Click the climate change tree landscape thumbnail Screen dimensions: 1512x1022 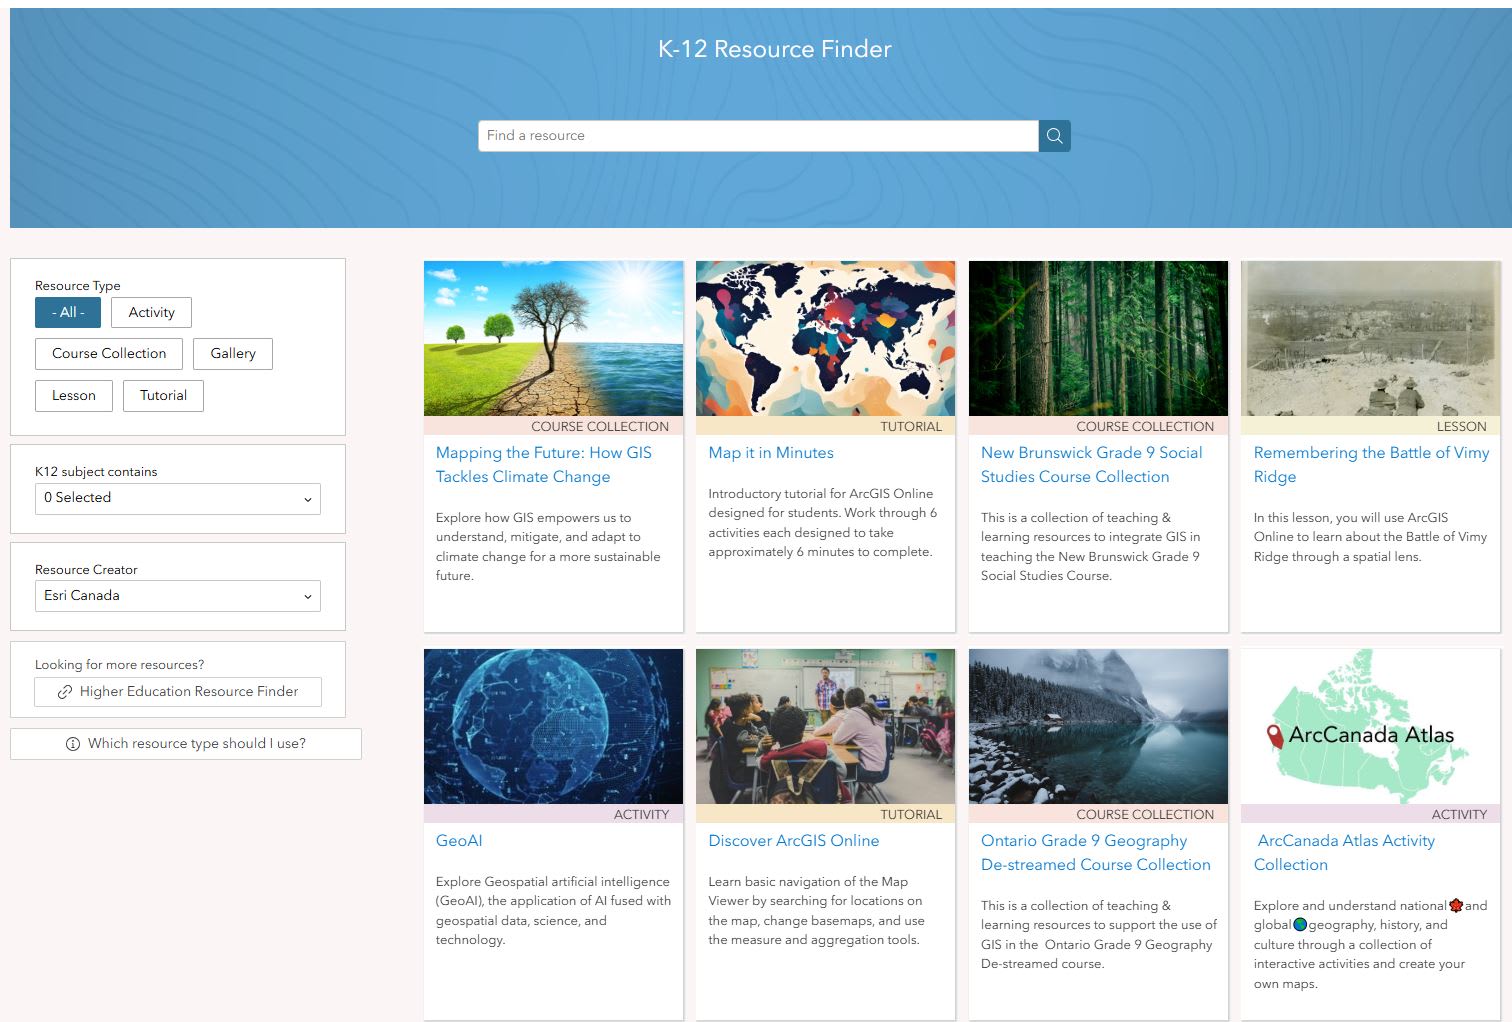click(553, 339)
